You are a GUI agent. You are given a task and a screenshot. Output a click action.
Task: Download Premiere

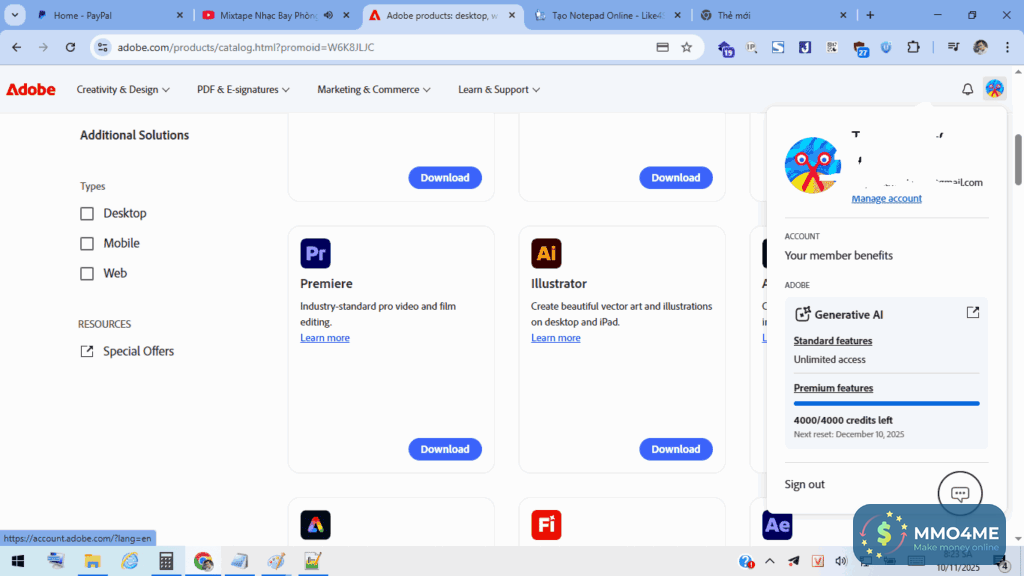445,449
